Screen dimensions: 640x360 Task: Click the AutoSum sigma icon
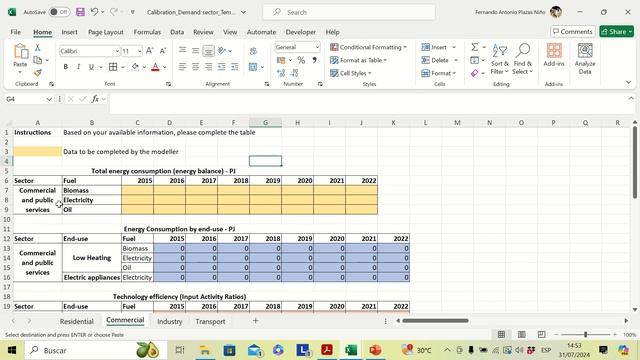coord(475,47)
